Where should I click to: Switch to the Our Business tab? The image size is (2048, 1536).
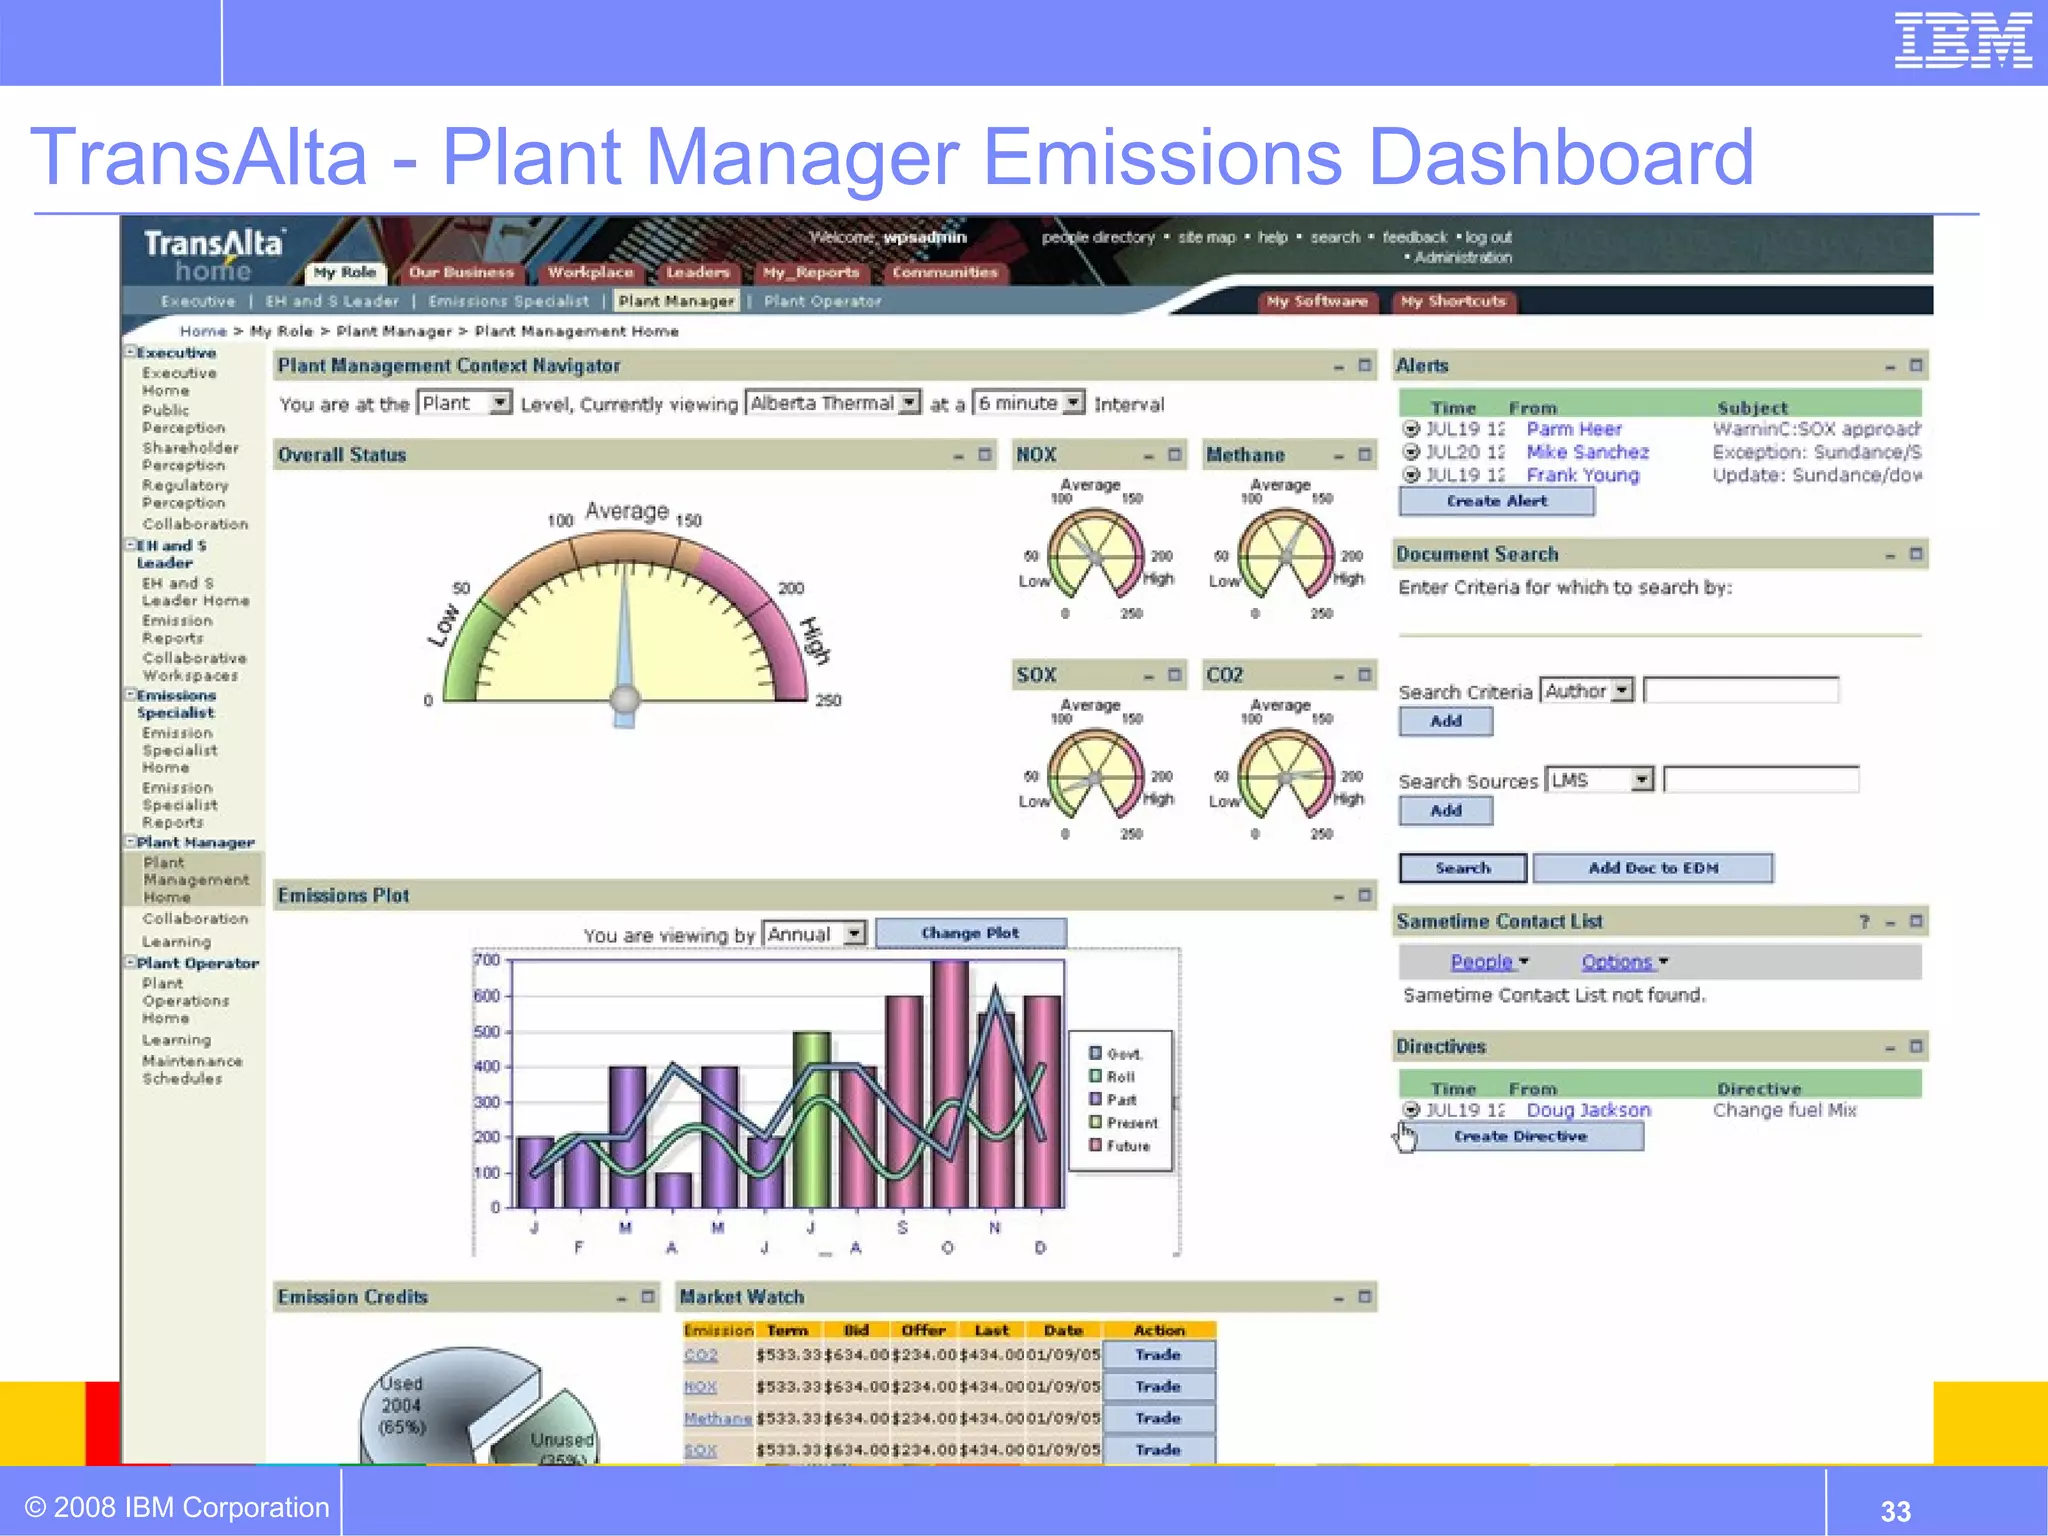(461, 272)
